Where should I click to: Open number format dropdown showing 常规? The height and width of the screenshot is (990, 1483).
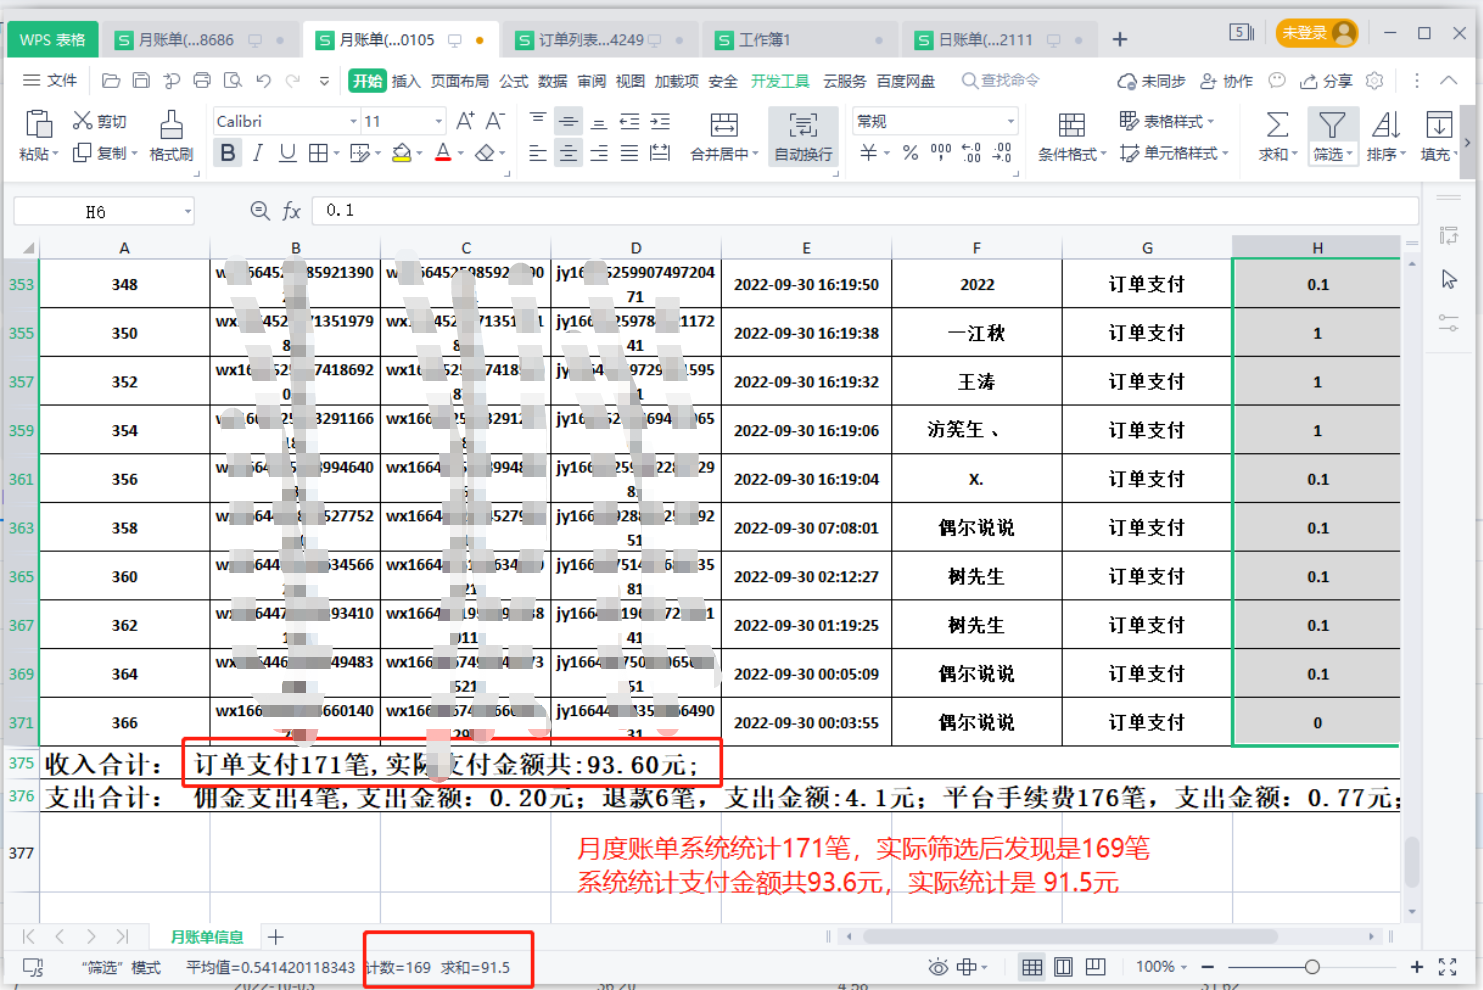[1010, 121]
